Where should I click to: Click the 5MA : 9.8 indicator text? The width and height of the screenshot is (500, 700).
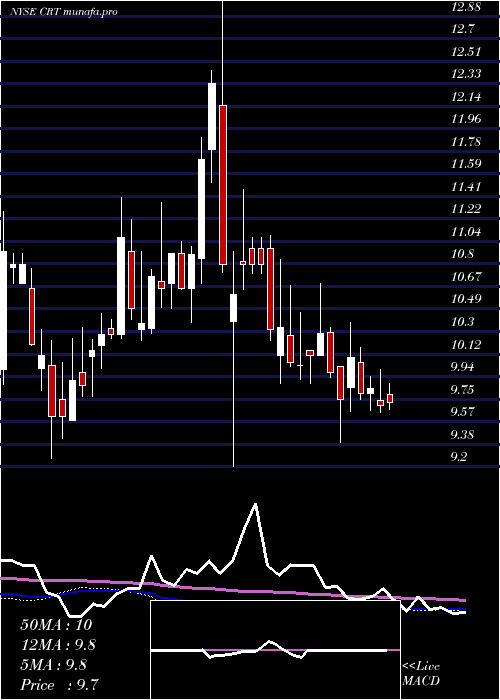pyautogui.click(x=54, y=665)
